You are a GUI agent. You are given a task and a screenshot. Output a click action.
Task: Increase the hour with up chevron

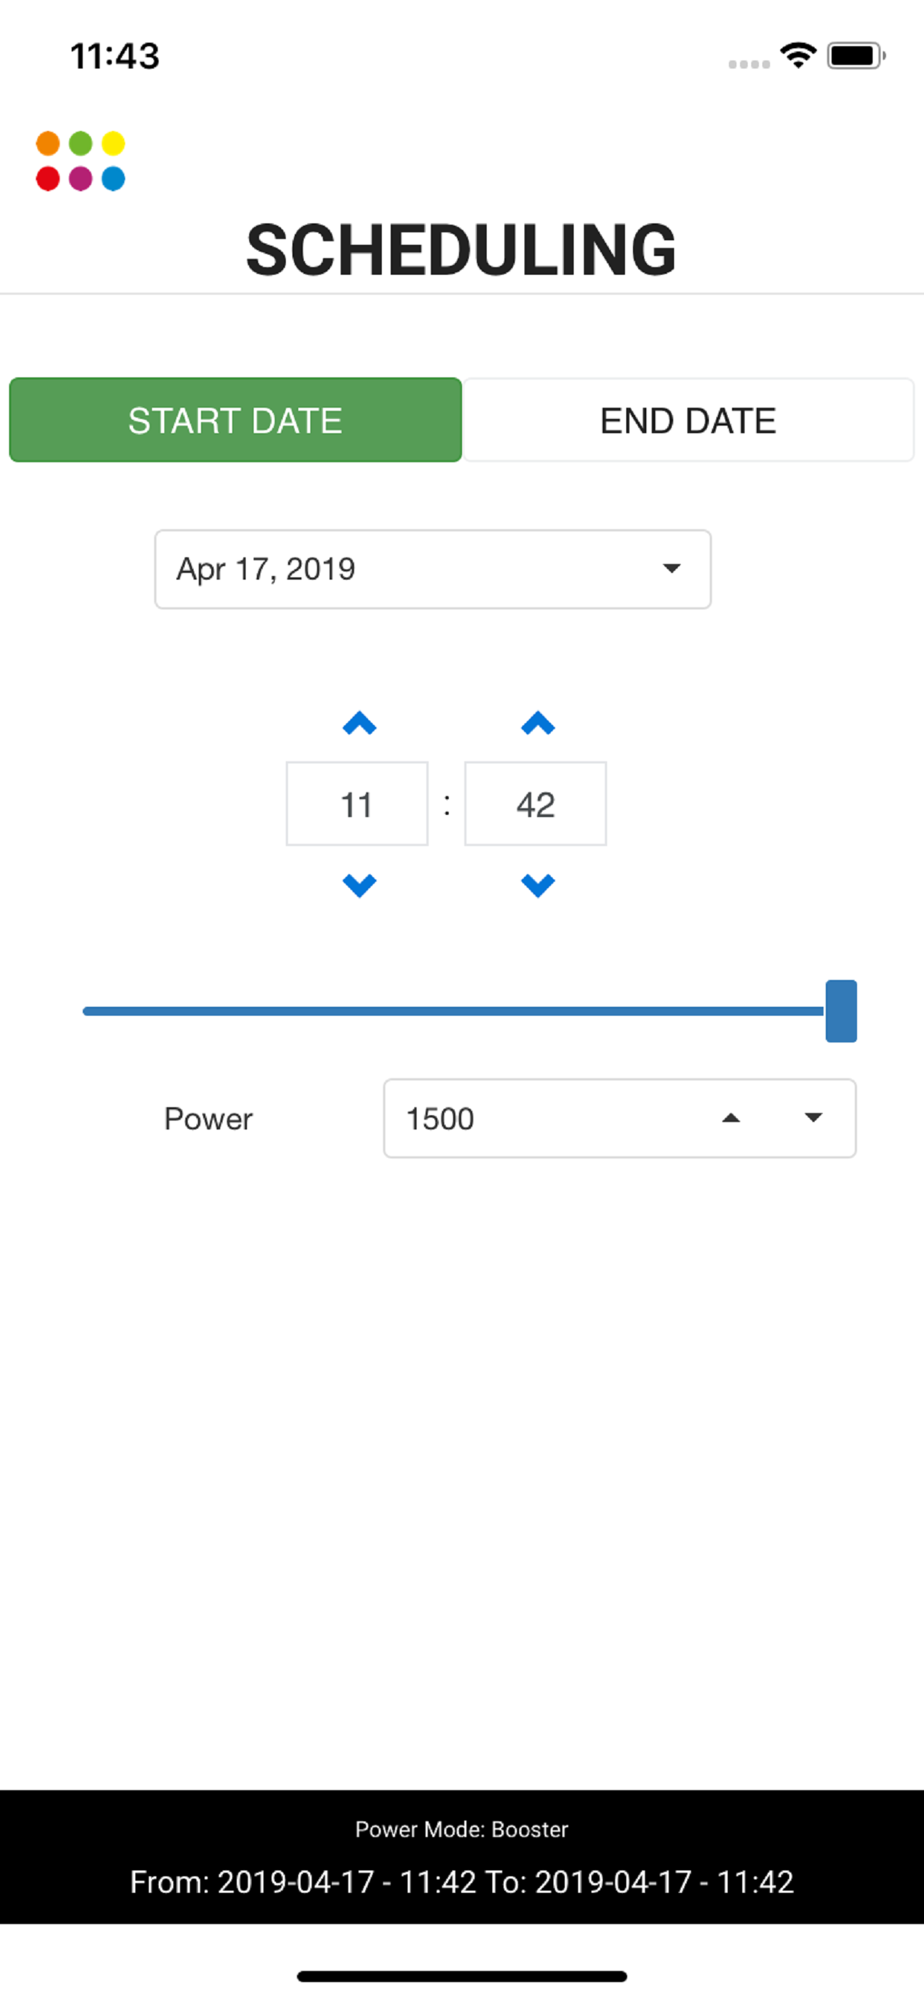click(x=359, y=723)
